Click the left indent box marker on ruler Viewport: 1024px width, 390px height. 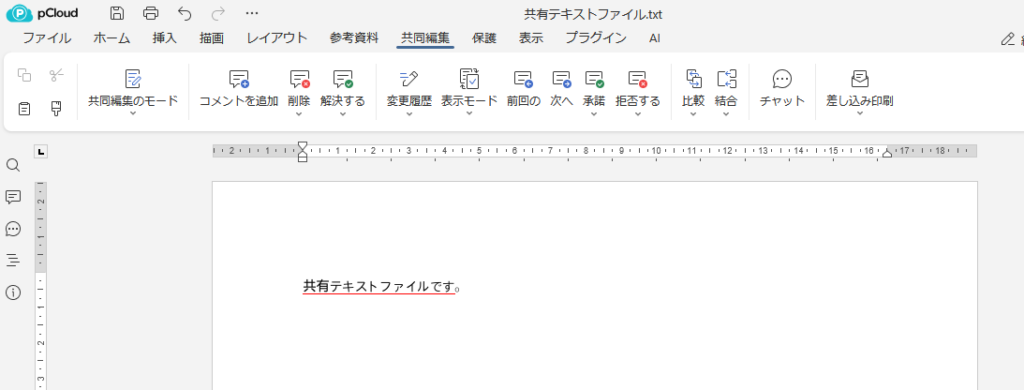click(x=302, y=159)
